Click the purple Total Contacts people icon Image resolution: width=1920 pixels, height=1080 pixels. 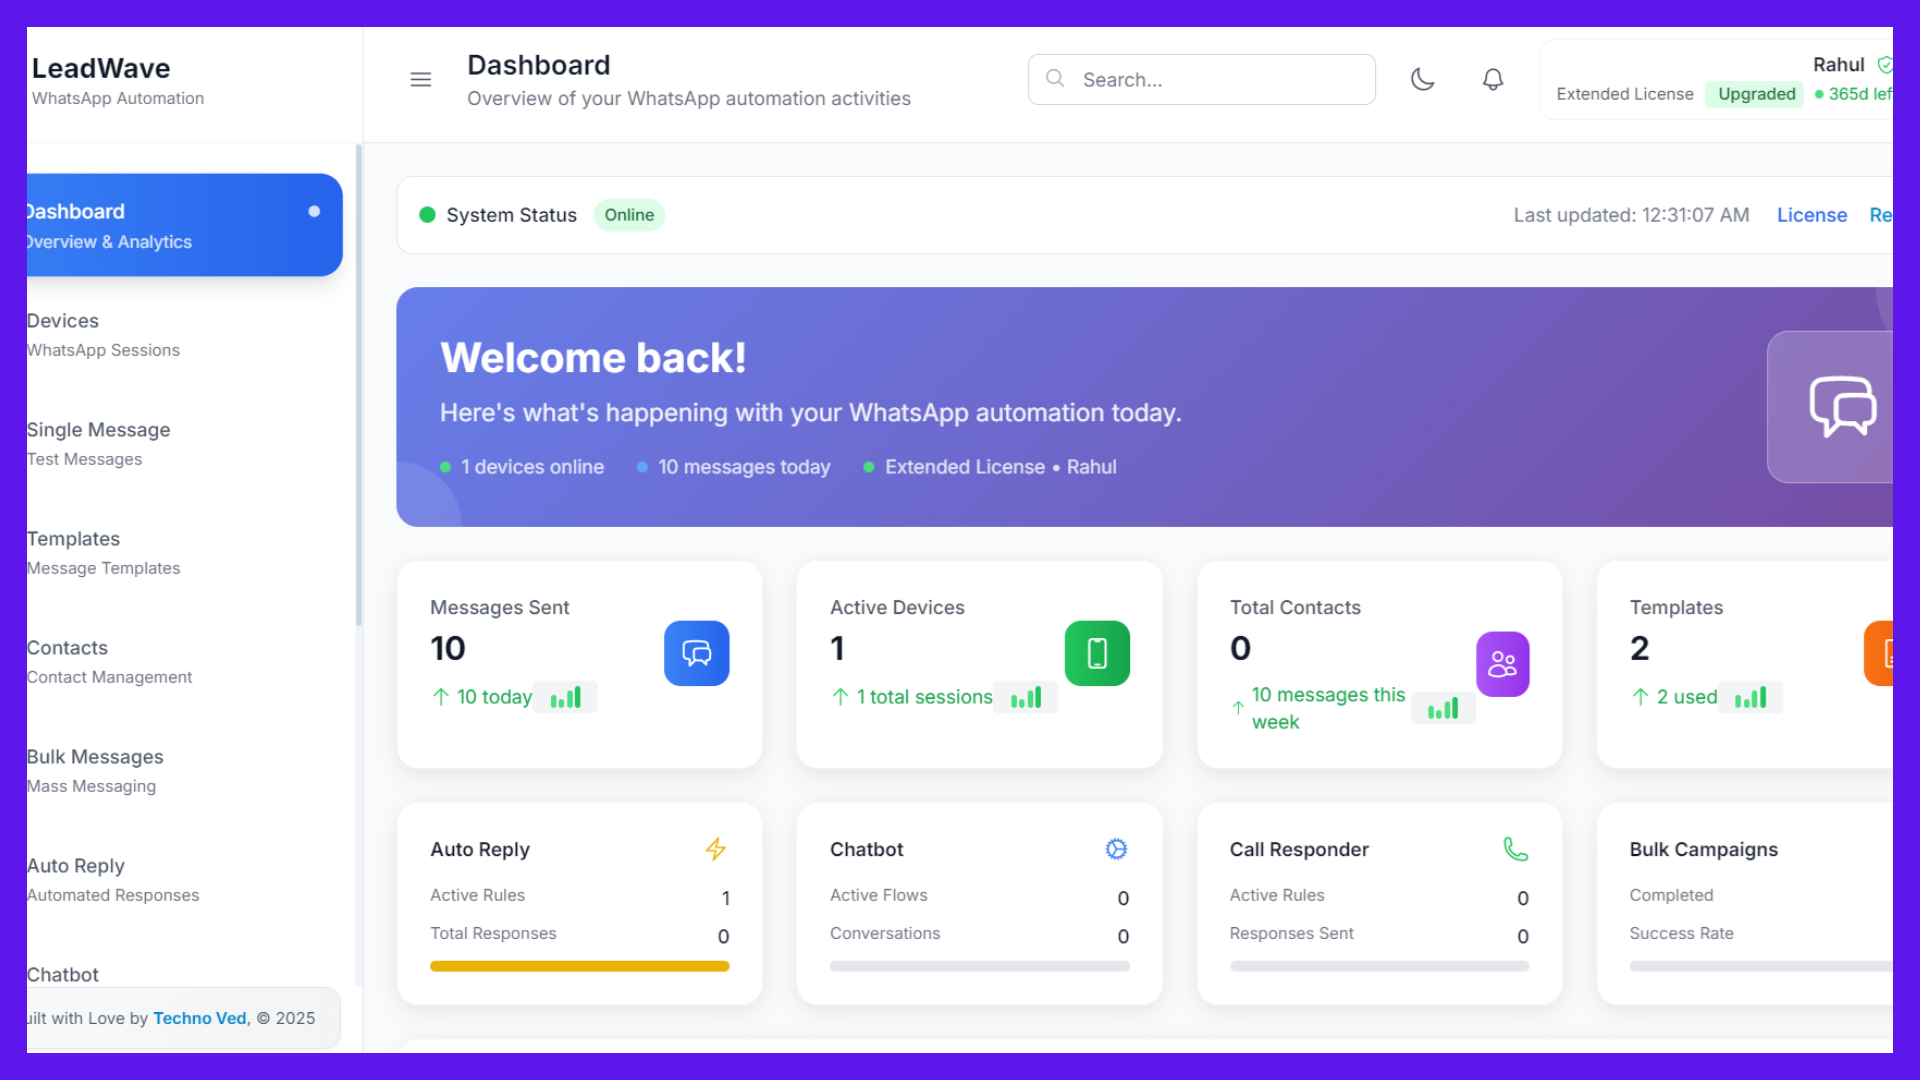(1502, 664)
